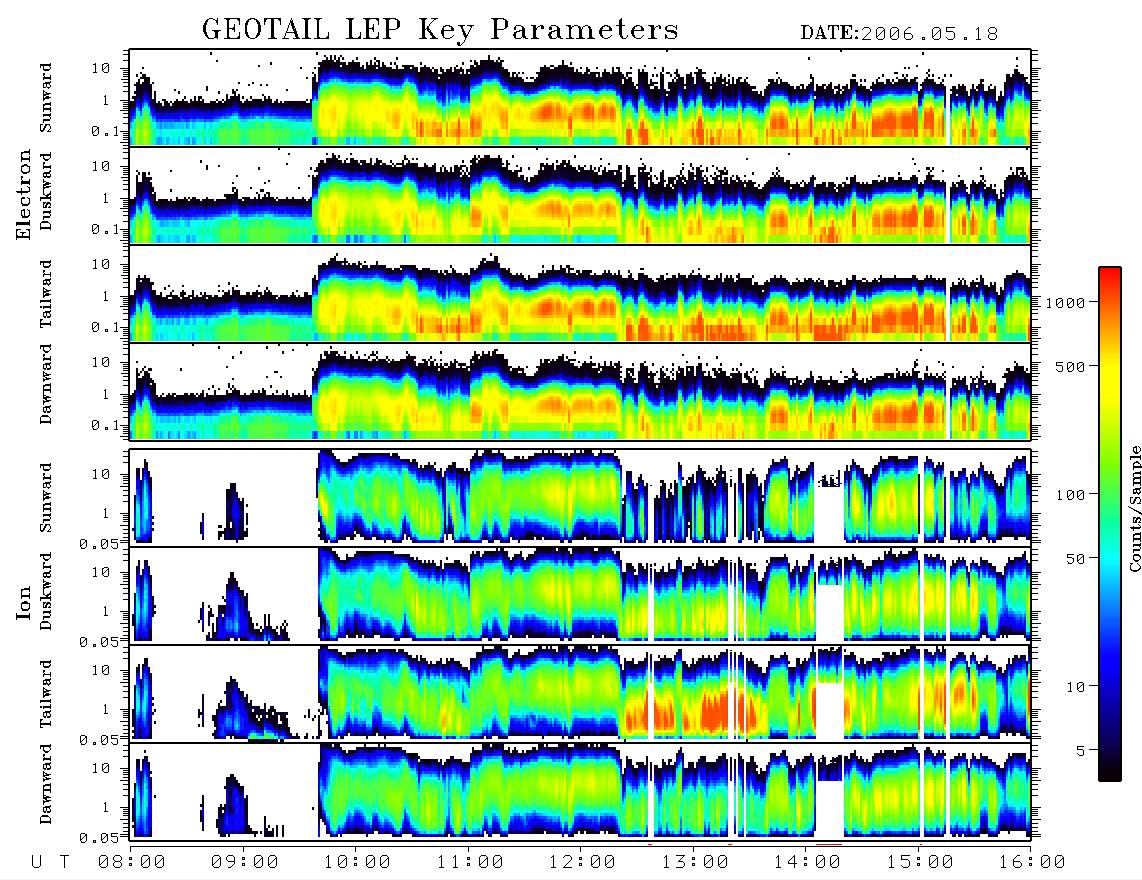Image resolution: width=1142 pixels, height=880 pixels.
Task: Click the vertical "Counts/Sample" label
Action: (1135, 508)
